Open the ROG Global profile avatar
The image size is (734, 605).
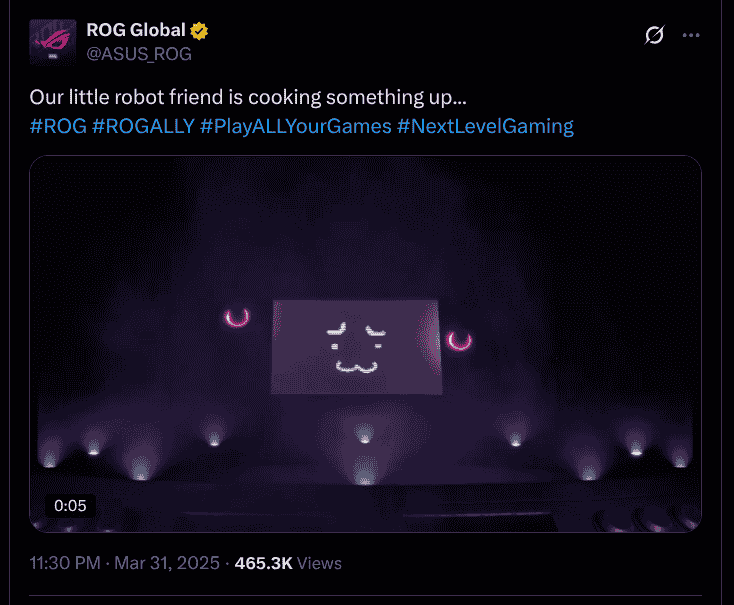(x=54, y=41)
